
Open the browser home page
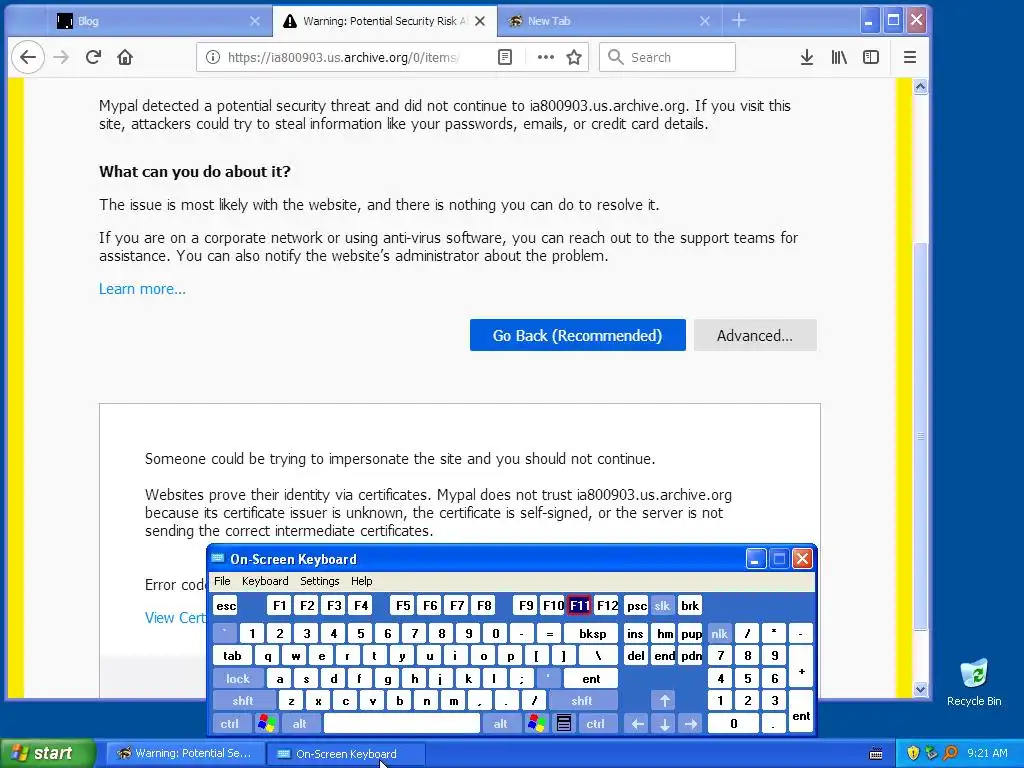pos(125,57)
